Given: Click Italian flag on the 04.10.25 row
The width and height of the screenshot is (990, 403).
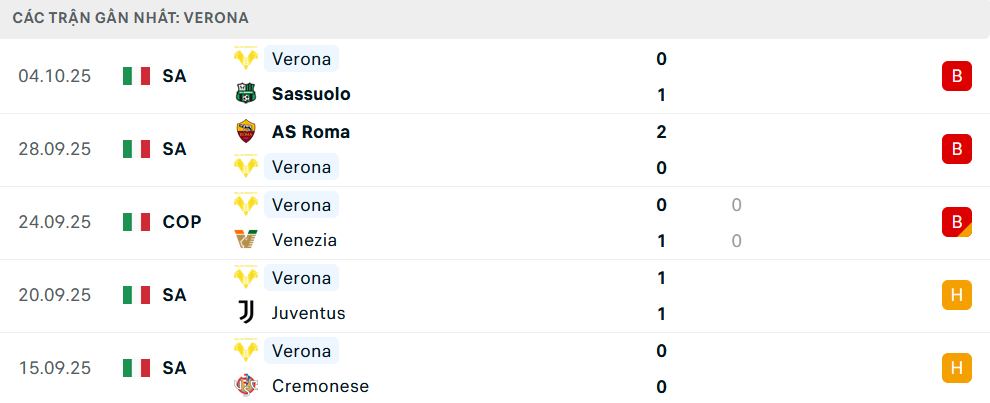Looking at the screenshot, I should pyautogui.click(x=136, y=76).
